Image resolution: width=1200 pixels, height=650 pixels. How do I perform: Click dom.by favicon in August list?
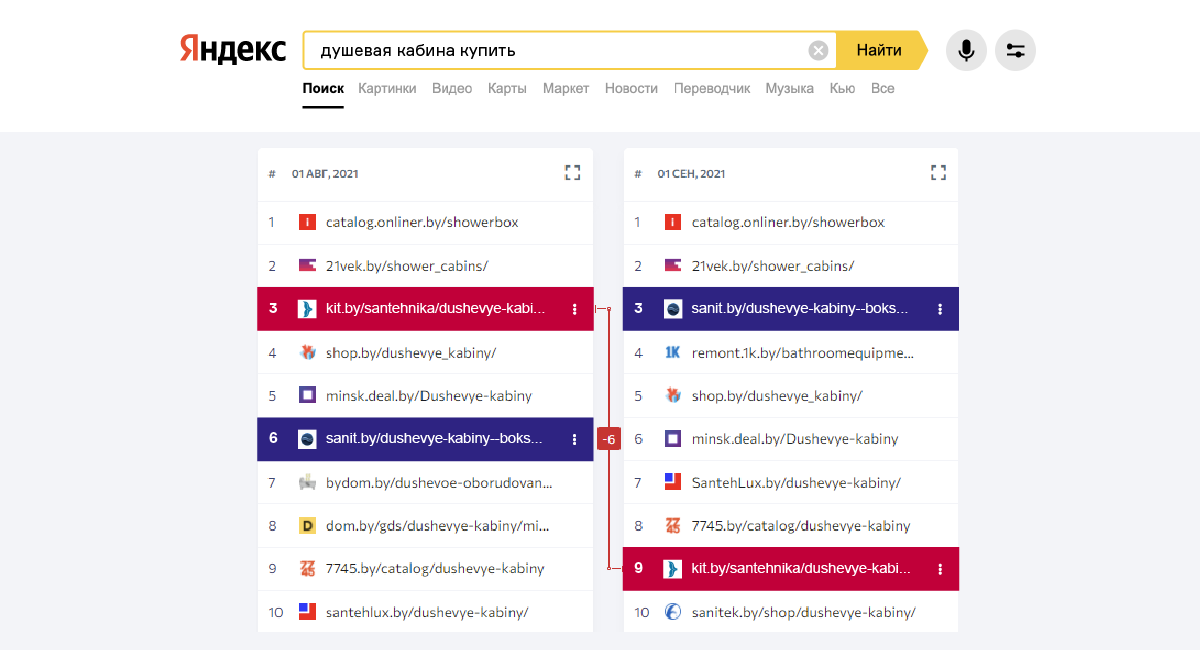(x=307, y=525)
